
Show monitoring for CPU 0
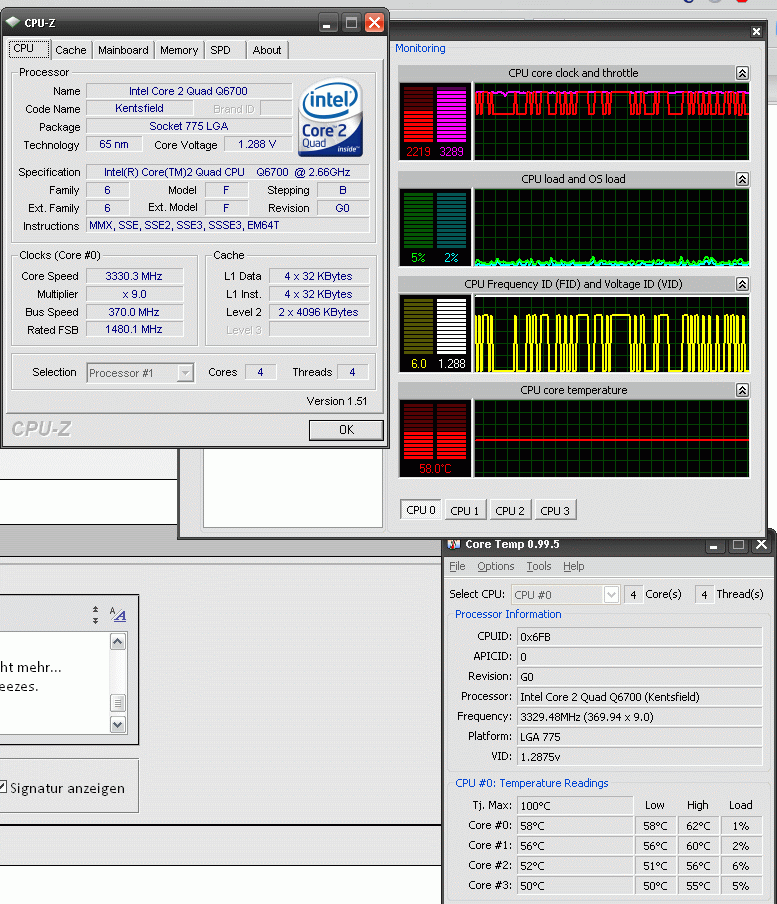pos(421,510)
